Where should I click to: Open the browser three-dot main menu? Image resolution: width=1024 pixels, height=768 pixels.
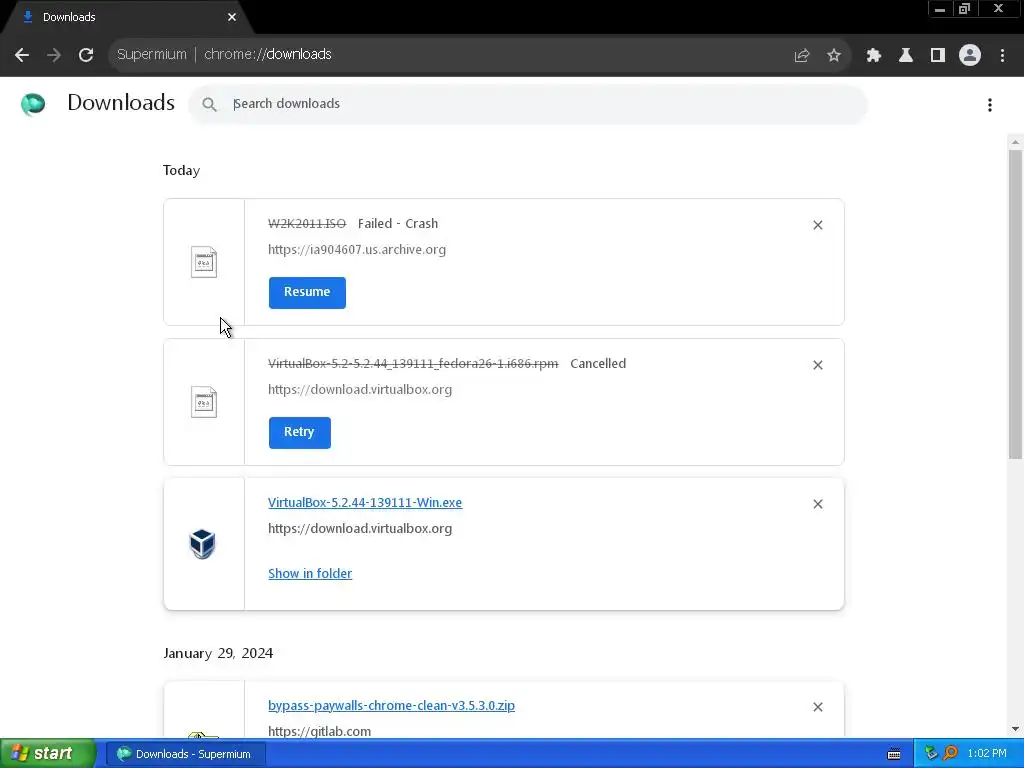click(x=1002, y=55)
